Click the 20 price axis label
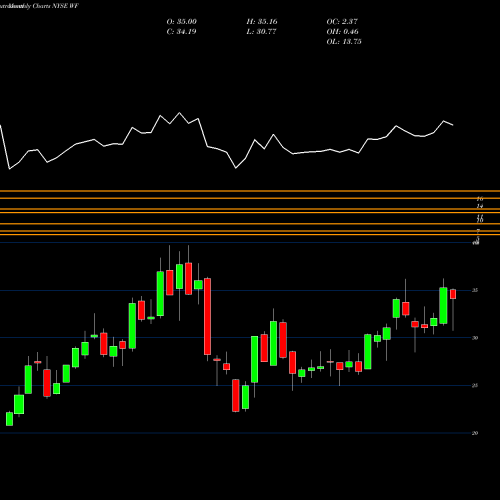The image size is (500, 500). 475,433
